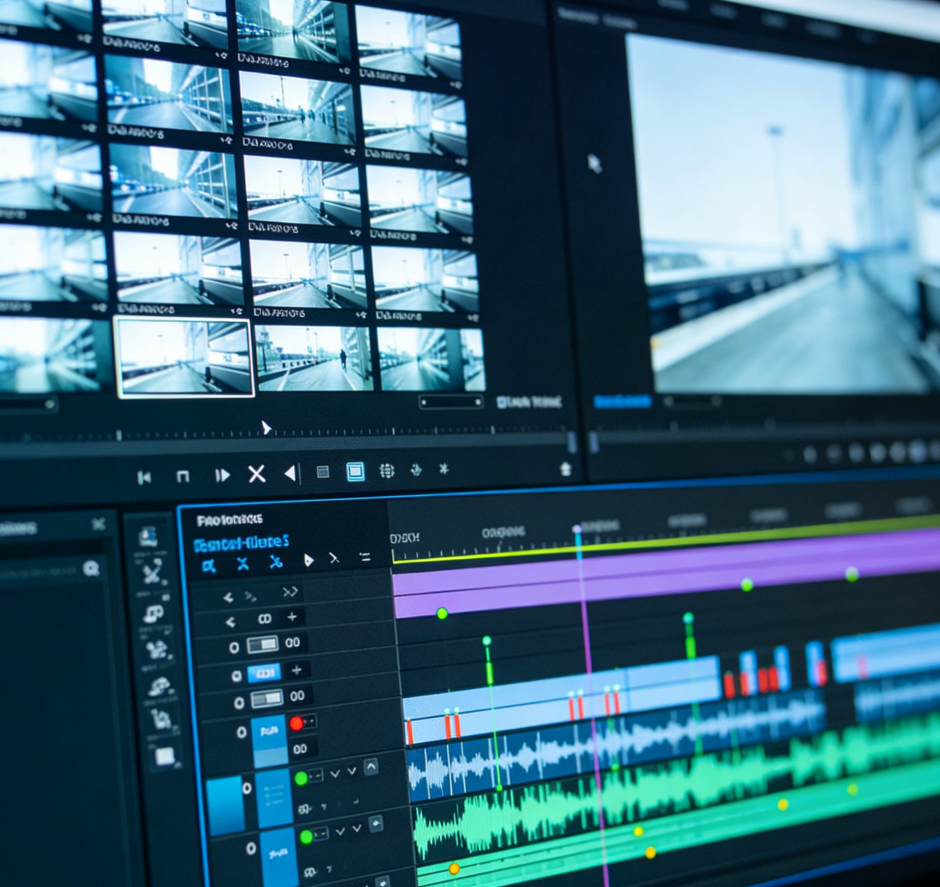Expand the double-chevron in top track header row

(x=290, y=592)
